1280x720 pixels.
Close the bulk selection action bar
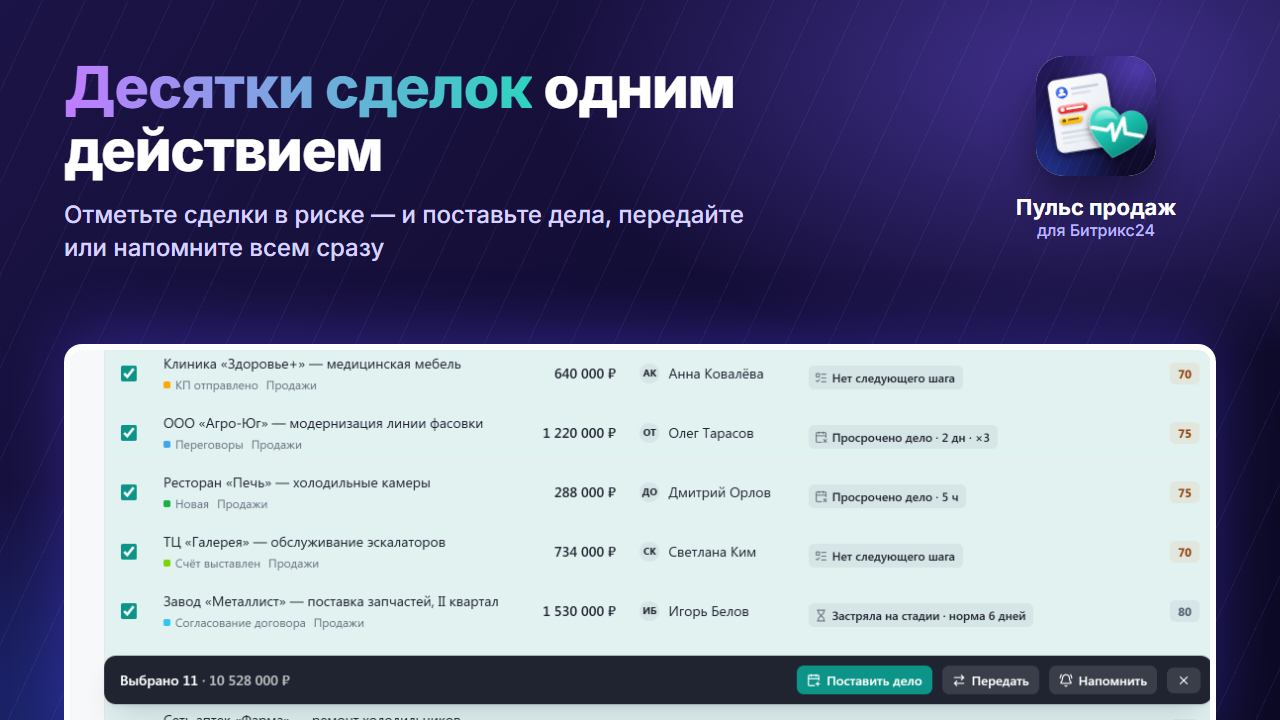tap(1183, 680)
